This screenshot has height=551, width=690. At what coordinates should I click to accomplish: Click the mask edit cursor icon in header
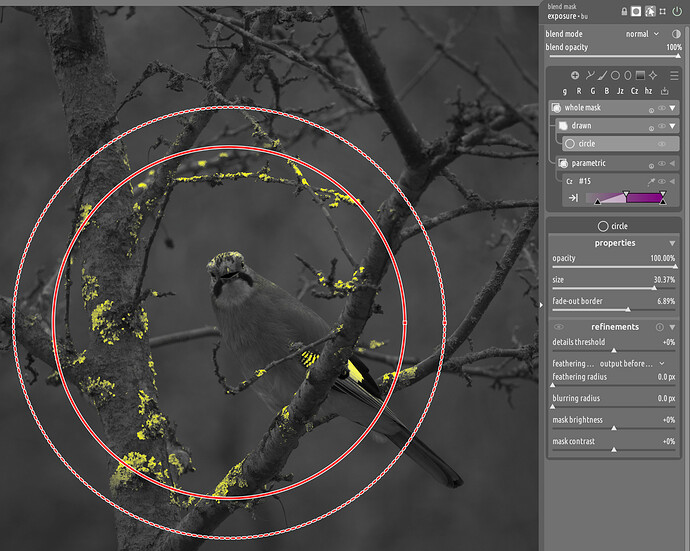tap(650, 11)
